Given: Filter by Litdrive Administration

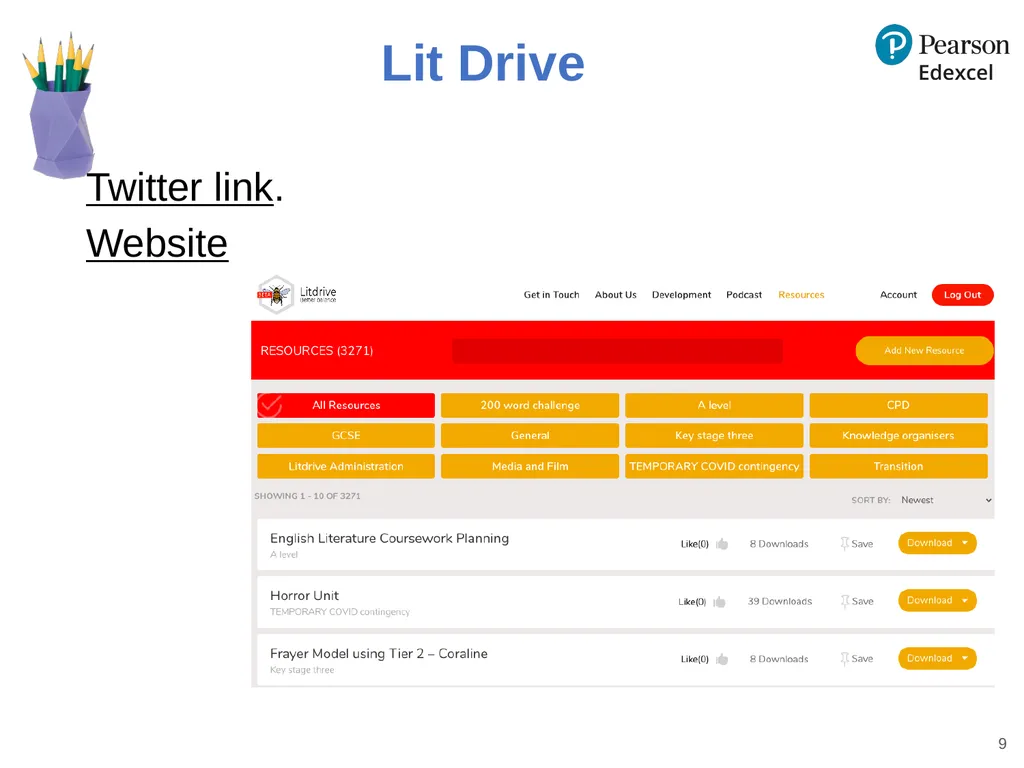Looking at the screenshot, I should [346, 466].
